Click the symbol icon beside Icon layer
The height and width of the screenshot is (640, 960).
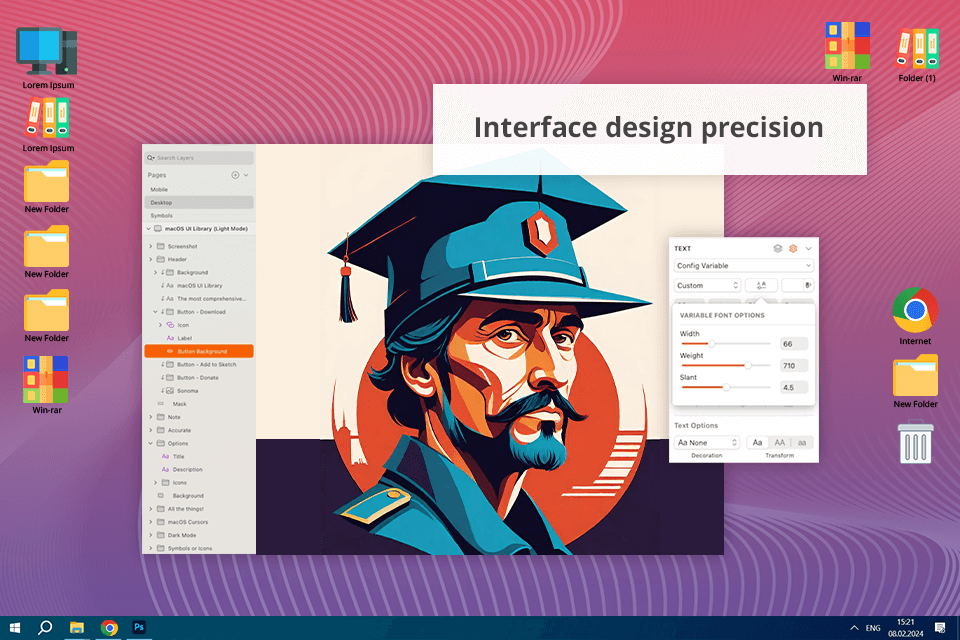tap(171, 325)
